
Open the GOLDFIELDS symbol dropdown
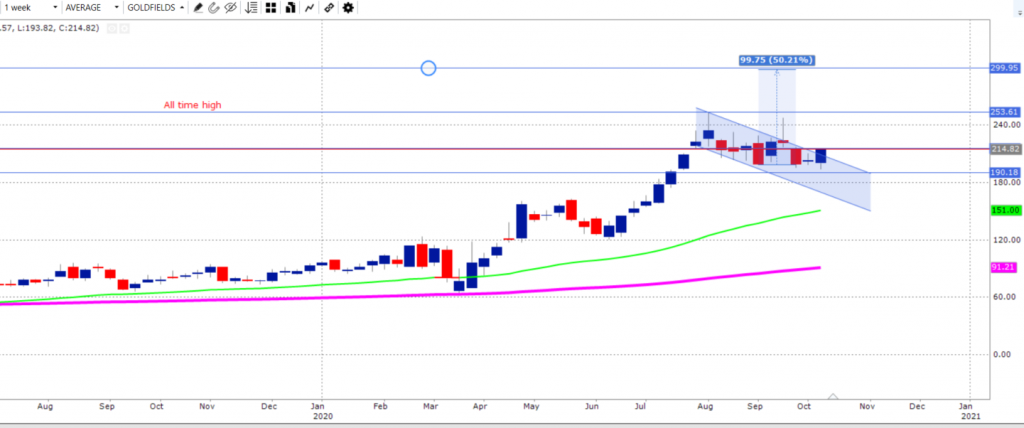pyautogui.click(x=153, y=7)
